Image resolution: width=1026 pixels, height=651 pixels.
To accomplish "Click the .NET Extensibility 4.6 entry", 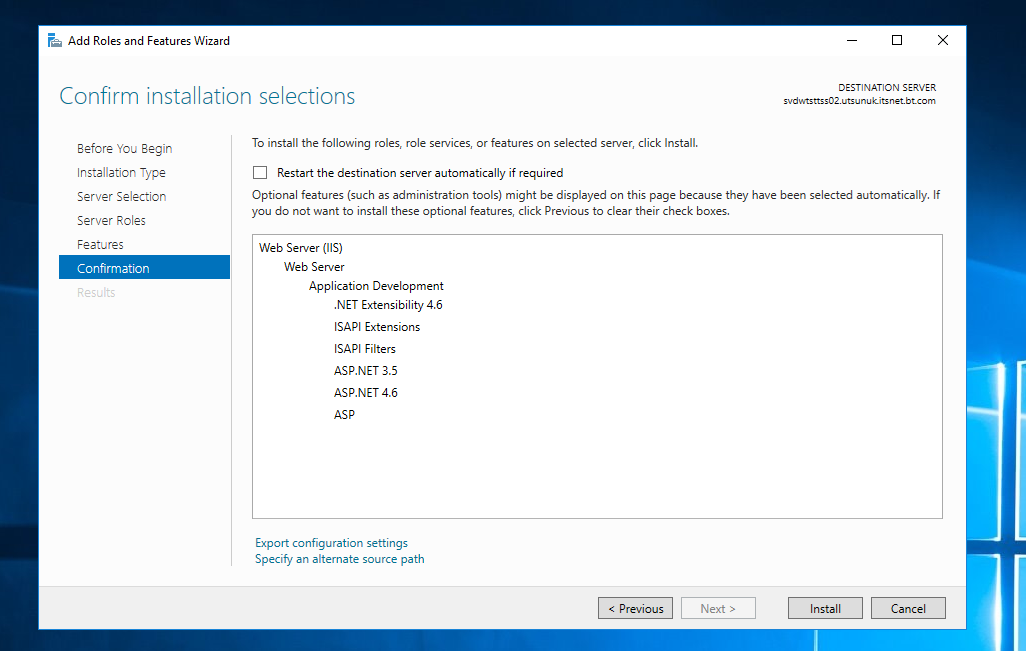I will pyautogui.click(x=388, y=305).
